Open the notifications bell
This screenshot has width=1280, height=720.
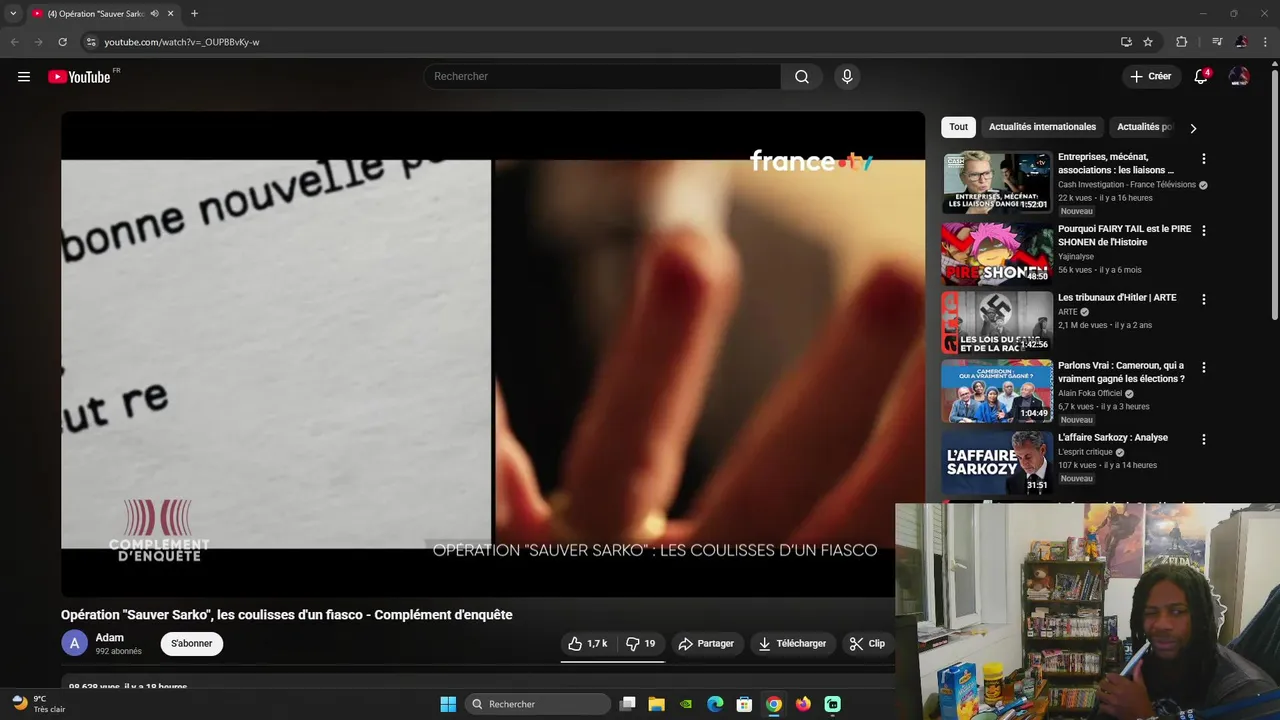coord(1201,77)
